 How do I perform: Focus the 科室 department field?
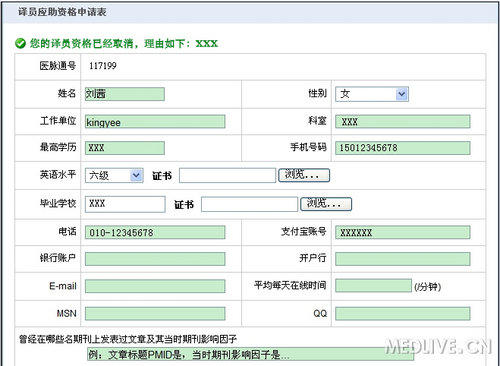(x=403, y=121)
